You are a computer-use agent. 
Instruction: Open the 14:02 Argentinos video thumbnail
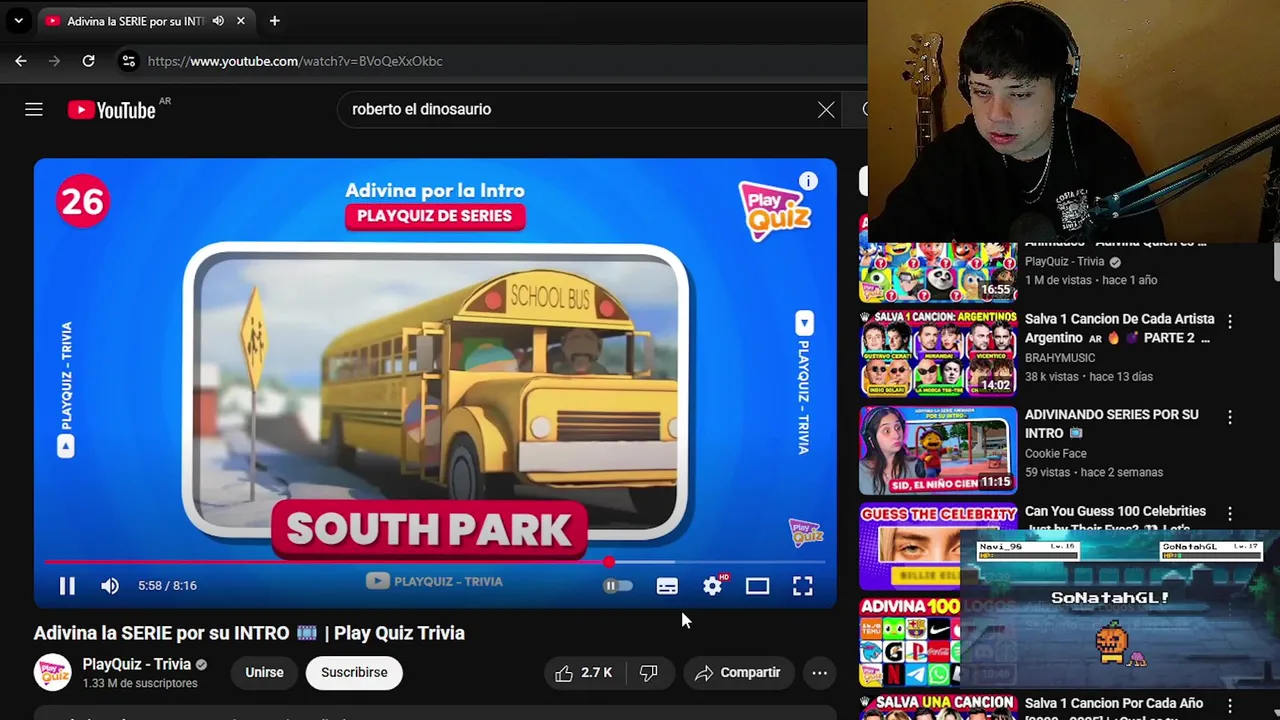tap(938, 353)
